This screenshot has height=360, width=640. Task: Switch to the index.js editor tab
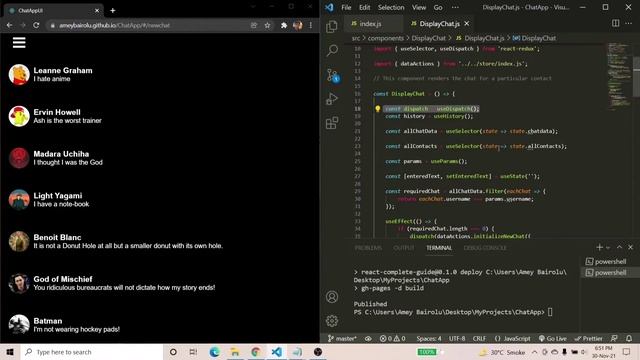click(x=371, y=24)
